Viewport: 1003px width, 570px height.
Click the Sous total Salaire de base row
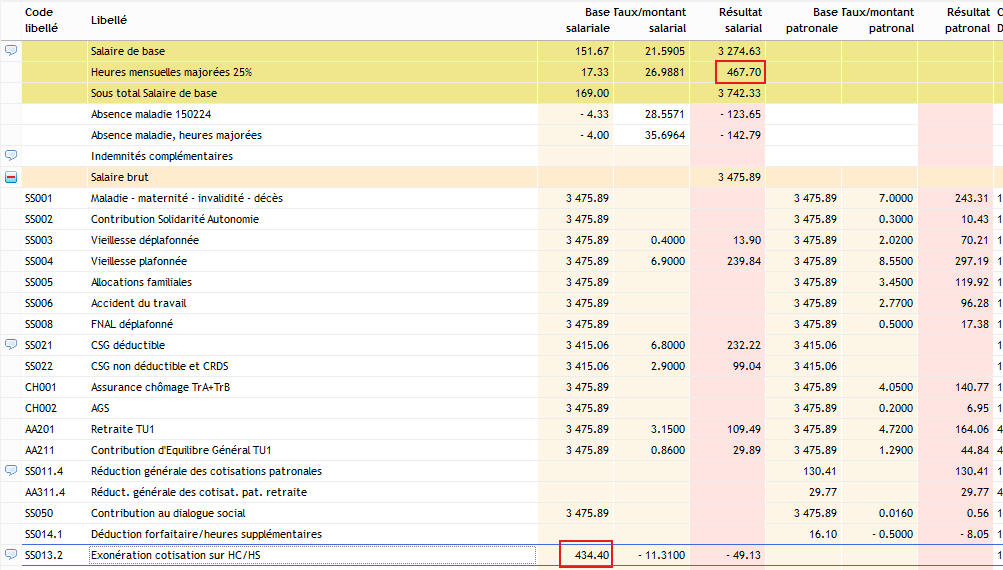tap(154, 93)
